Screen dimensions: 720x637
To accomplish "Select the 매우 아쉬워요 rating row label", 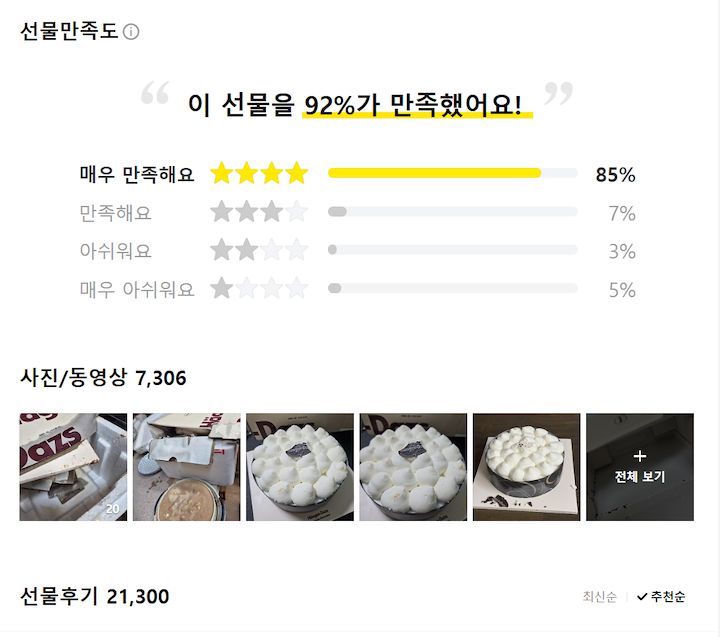I will tap(137, 290).
